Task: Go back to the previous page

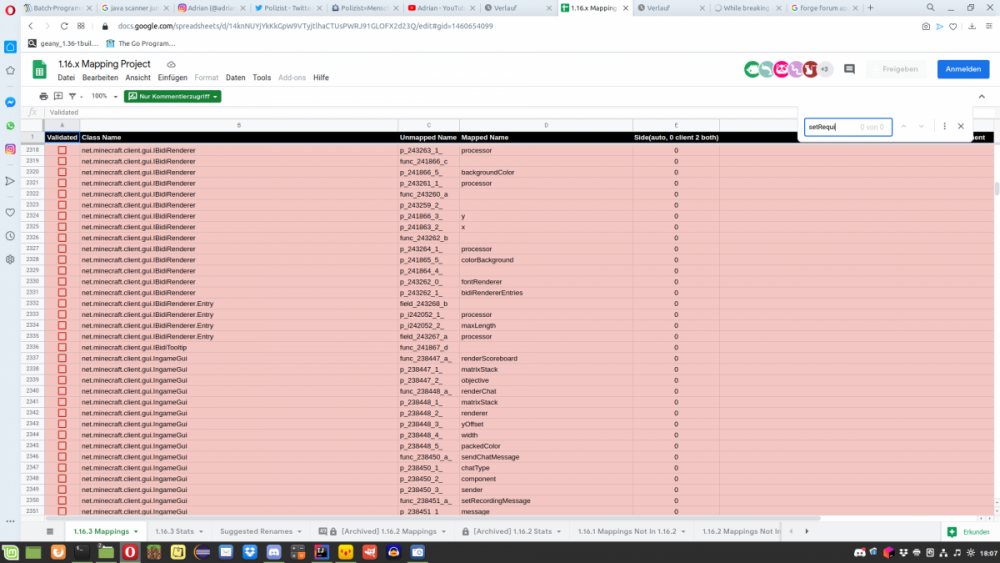Action: (x=31, y=26)
